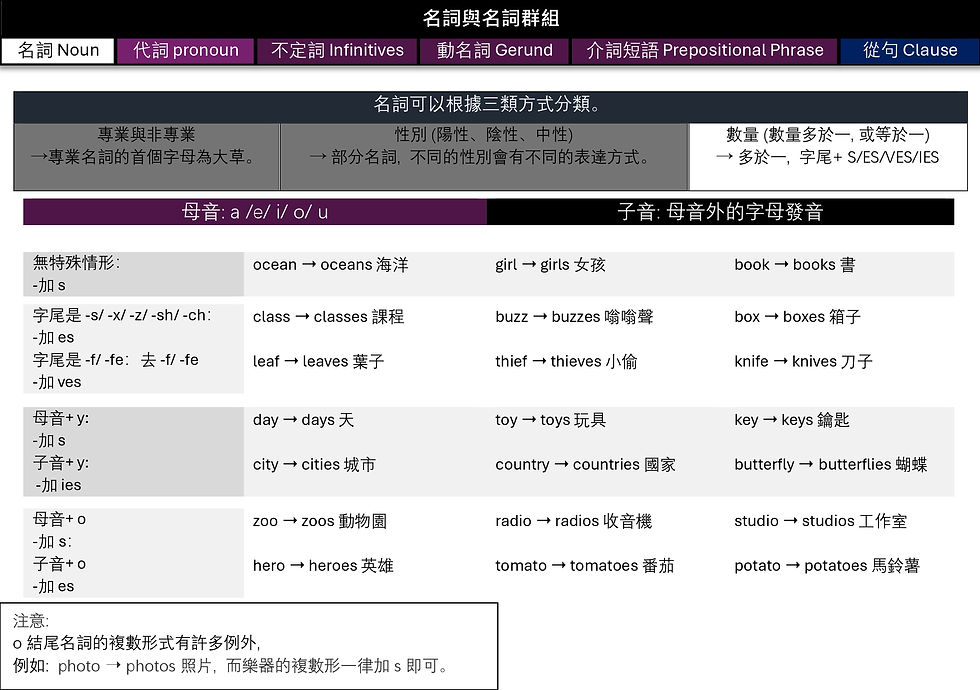
Task: Click the 字尾是 -f/ -fe rule text
Action: pos(116,360)
